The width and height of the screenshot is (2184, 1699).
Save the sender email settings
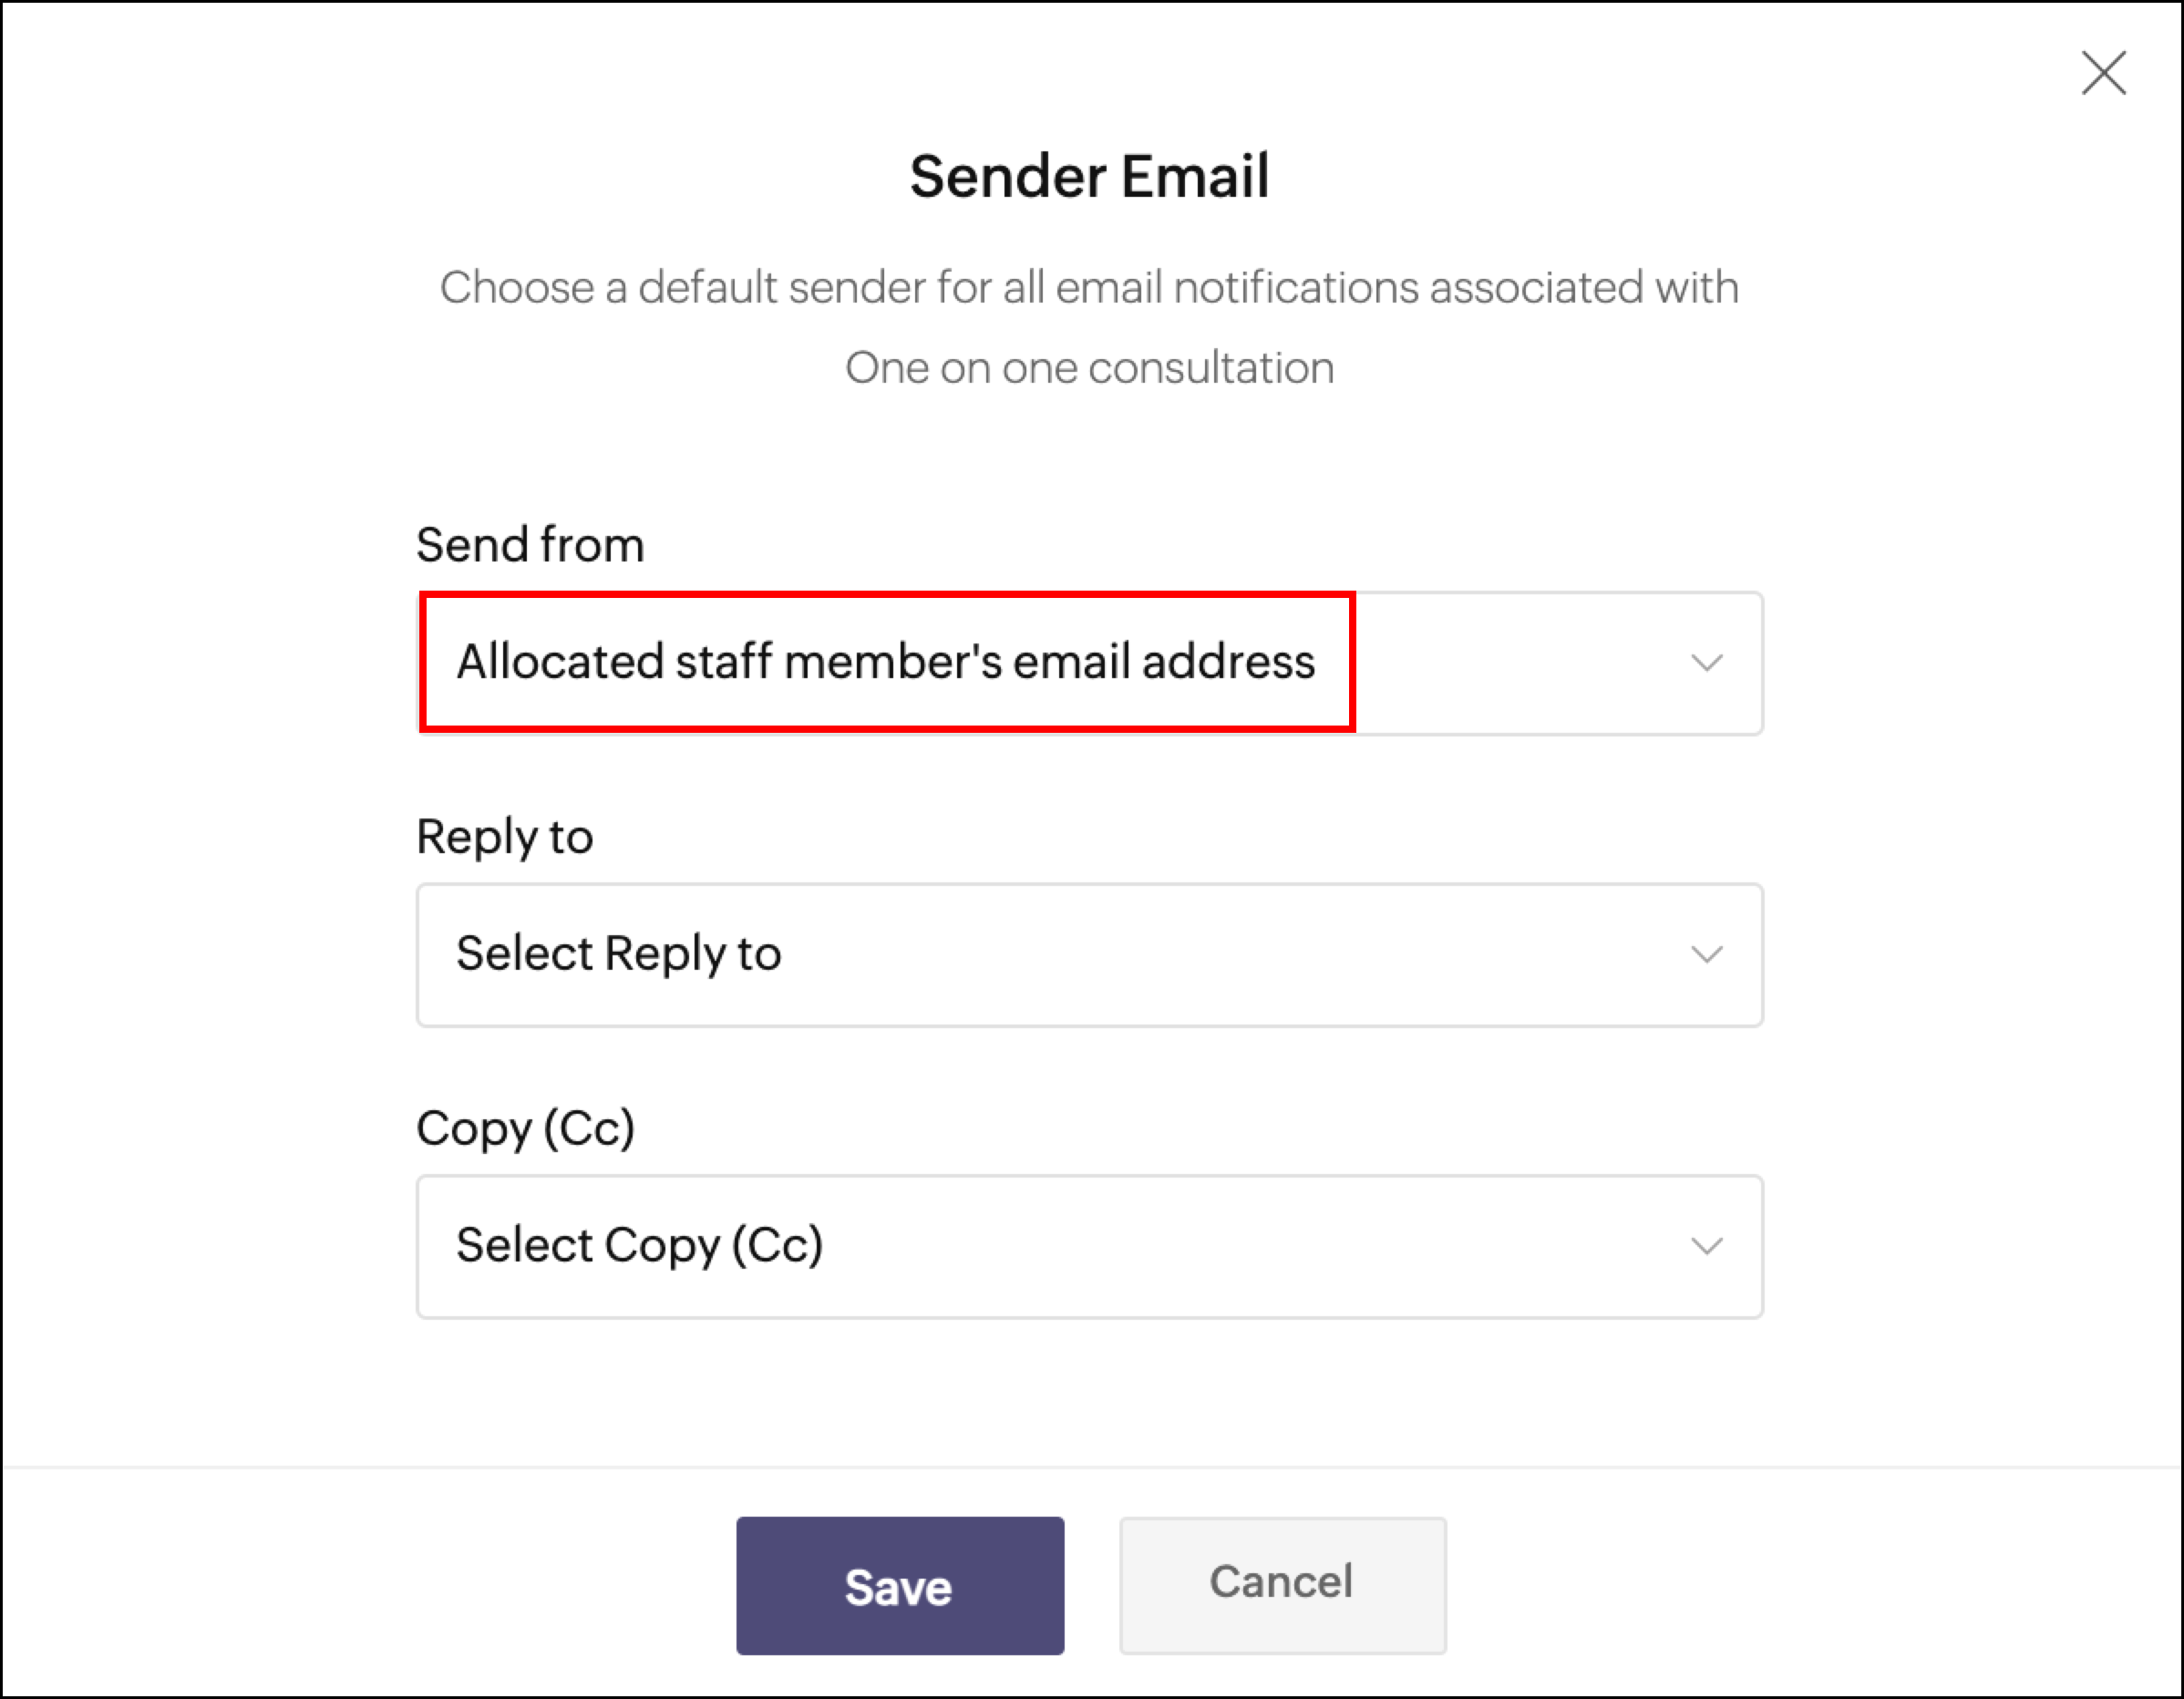[900, 1585]
